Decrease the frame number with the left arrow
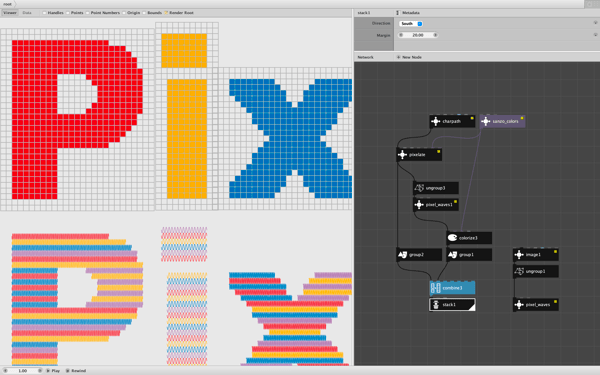 tap(6, 371)
